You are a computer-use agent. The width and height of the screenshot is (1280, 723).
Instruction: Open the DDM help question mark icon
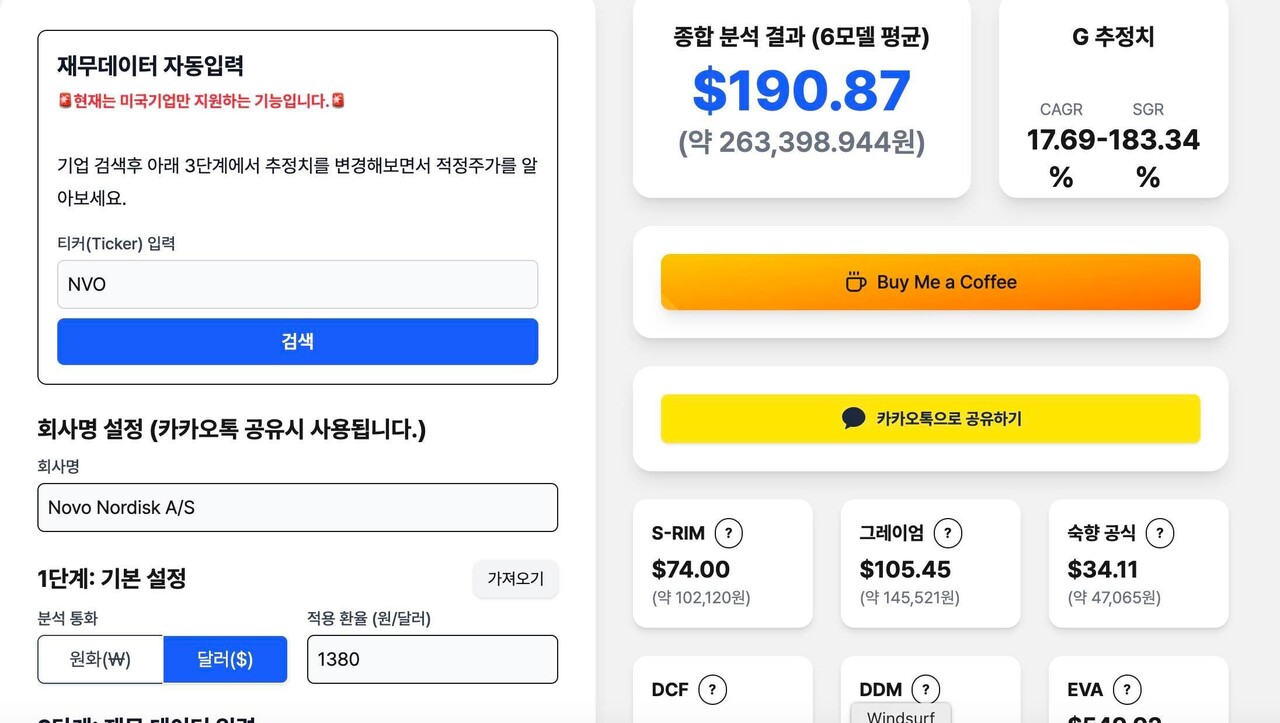[x=927, y=689]
